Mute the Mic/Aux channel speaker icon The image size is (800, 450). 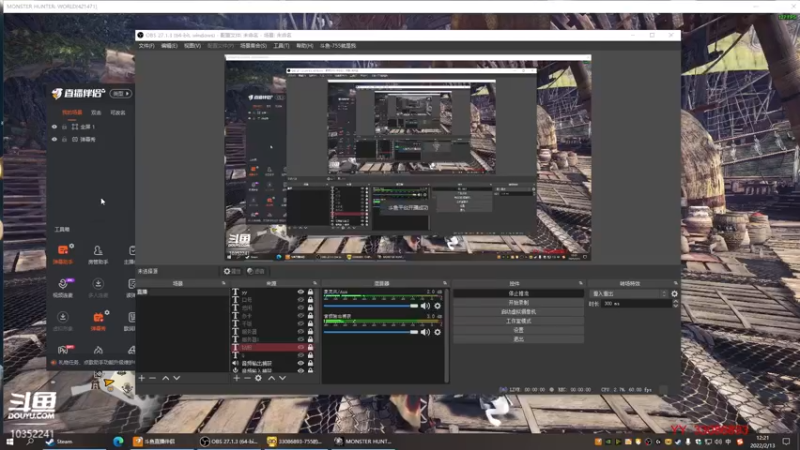pyautogui.click(x=425, y=306)
